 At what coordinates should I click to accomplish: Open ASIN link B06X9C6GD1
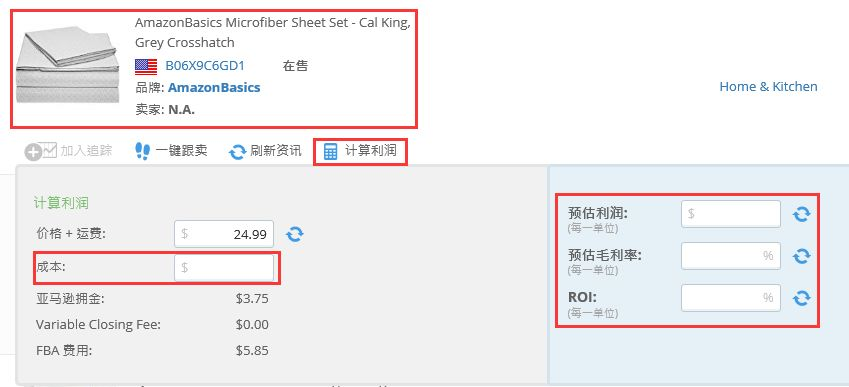205,66
